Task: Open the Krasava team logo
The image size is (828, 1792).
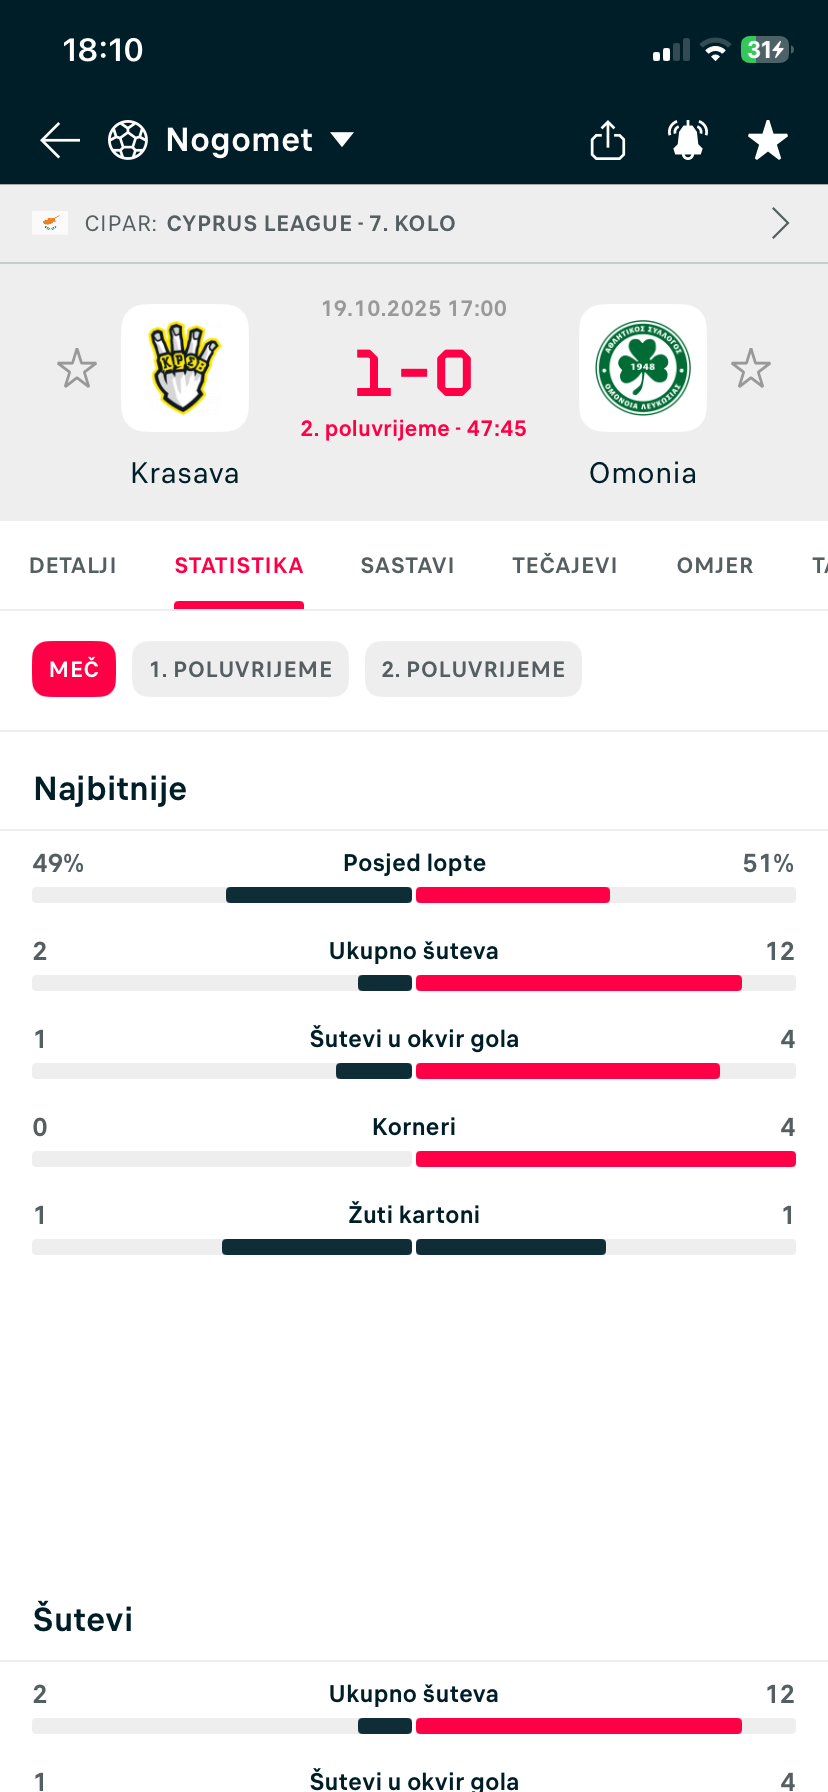Action: (x=185, y=368)
